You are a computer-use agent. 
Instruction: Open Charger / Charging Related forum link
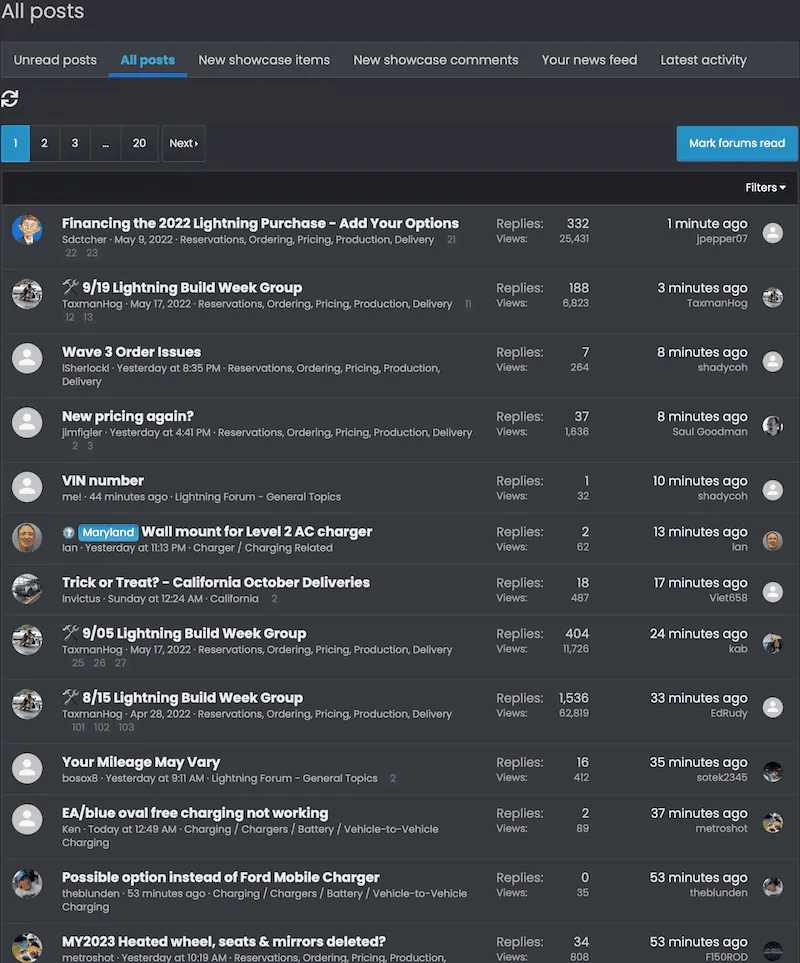(263, 548)
